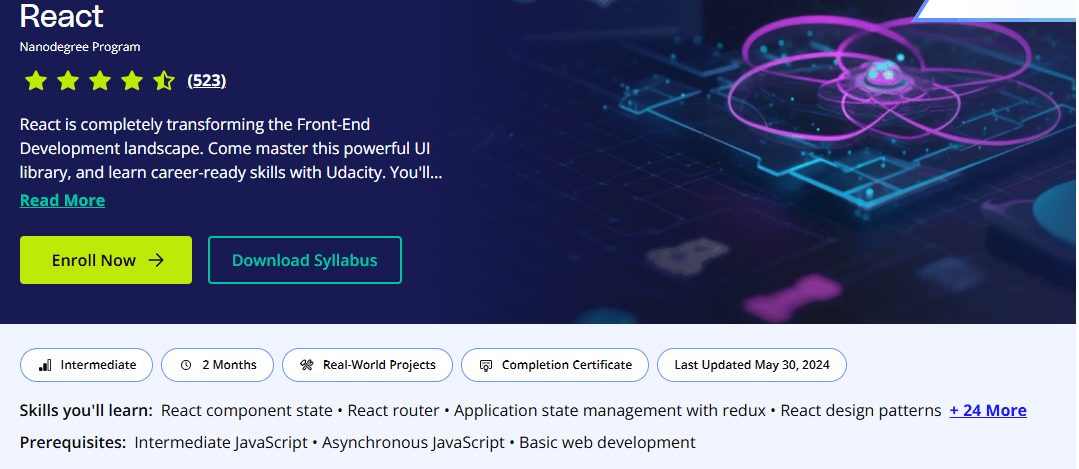Click the React heading title
1079x469 pixels.
[x=61, y=17]
